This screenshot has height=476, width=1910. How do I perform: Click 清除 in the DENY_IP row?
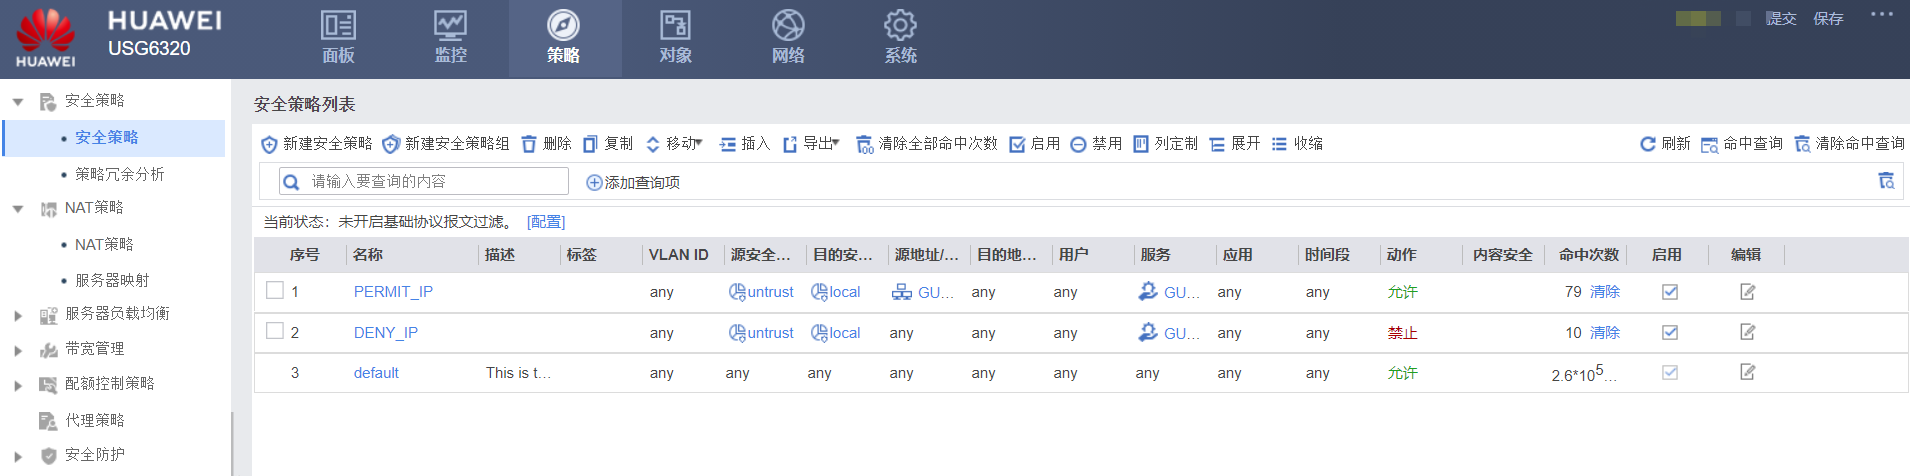click(1605, 333)
